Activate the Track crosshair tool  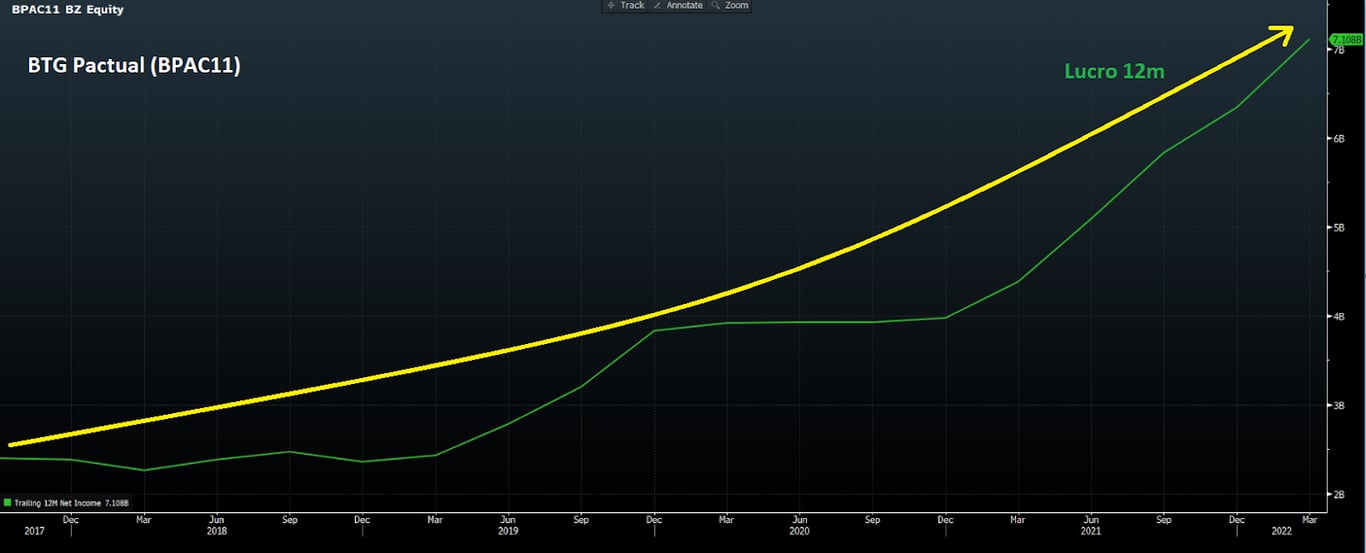[x=625, y=5]
